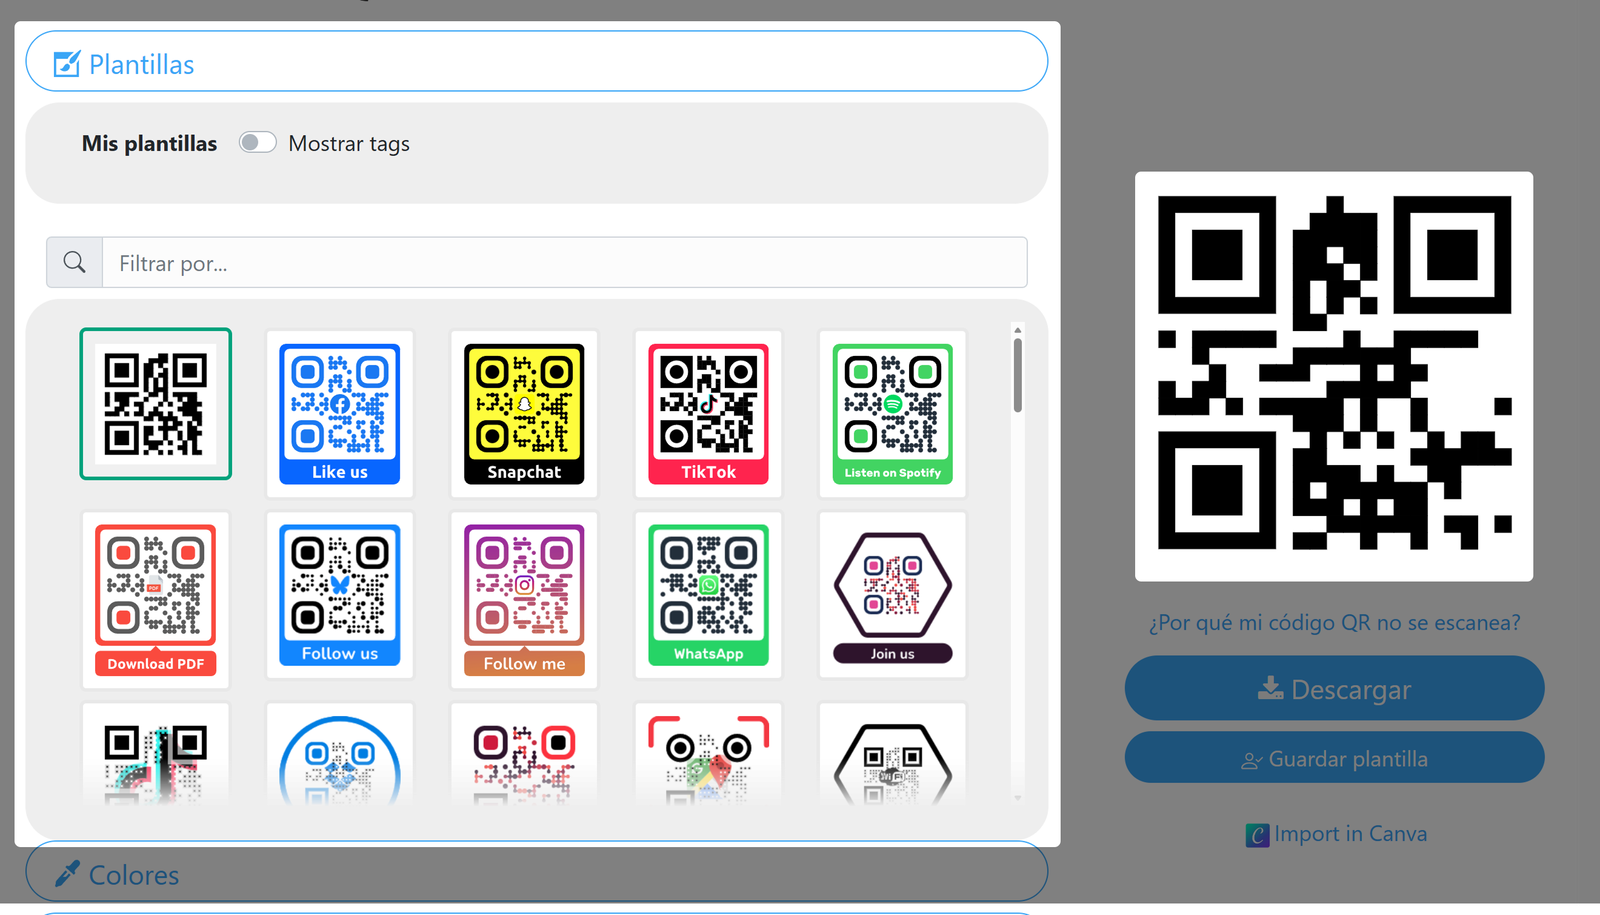
Task: Click the download arrow icon on Descargar
Action: (x=1270, y=688)
